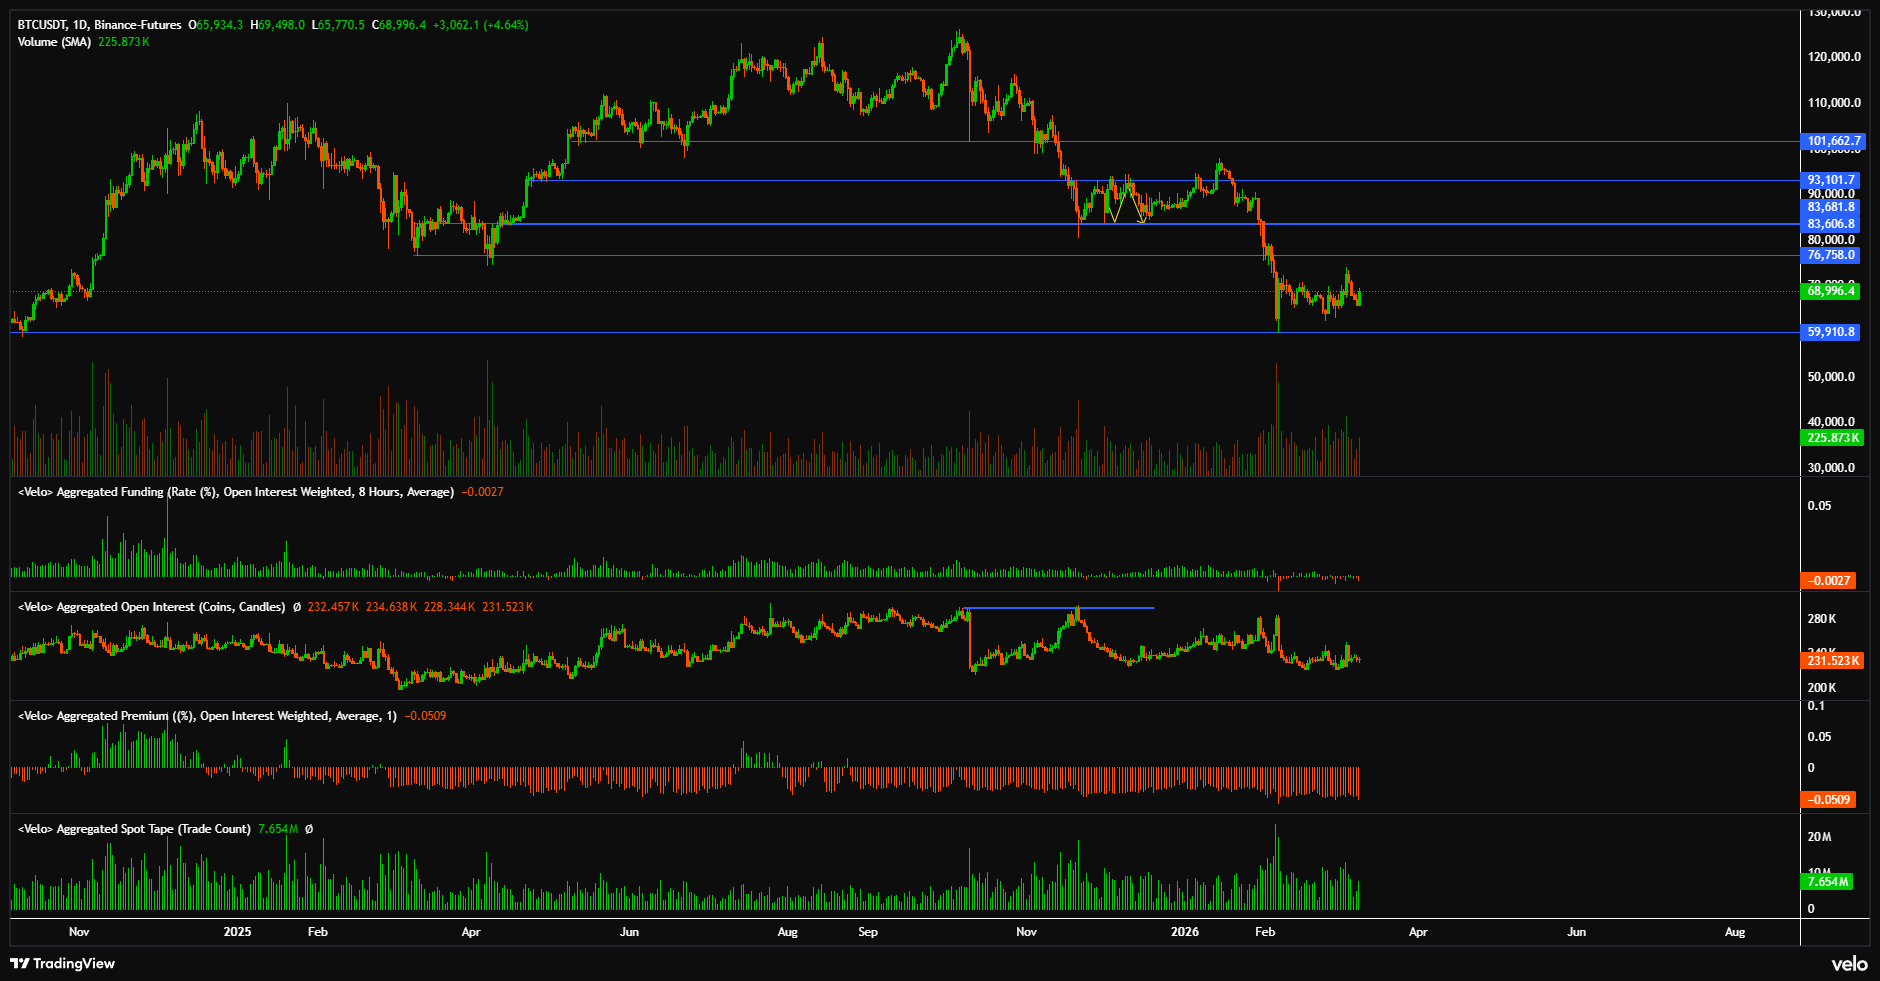Click the low value 65,770.5 in legend
The height and width of the screenshot is (981, 1880).
coord(342,25)
